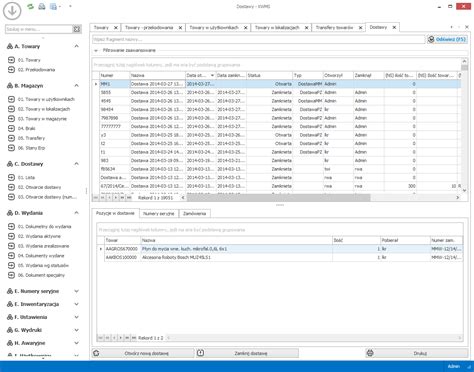Click the group icon beside 'A. Towary' header

[x=10, y=46]
